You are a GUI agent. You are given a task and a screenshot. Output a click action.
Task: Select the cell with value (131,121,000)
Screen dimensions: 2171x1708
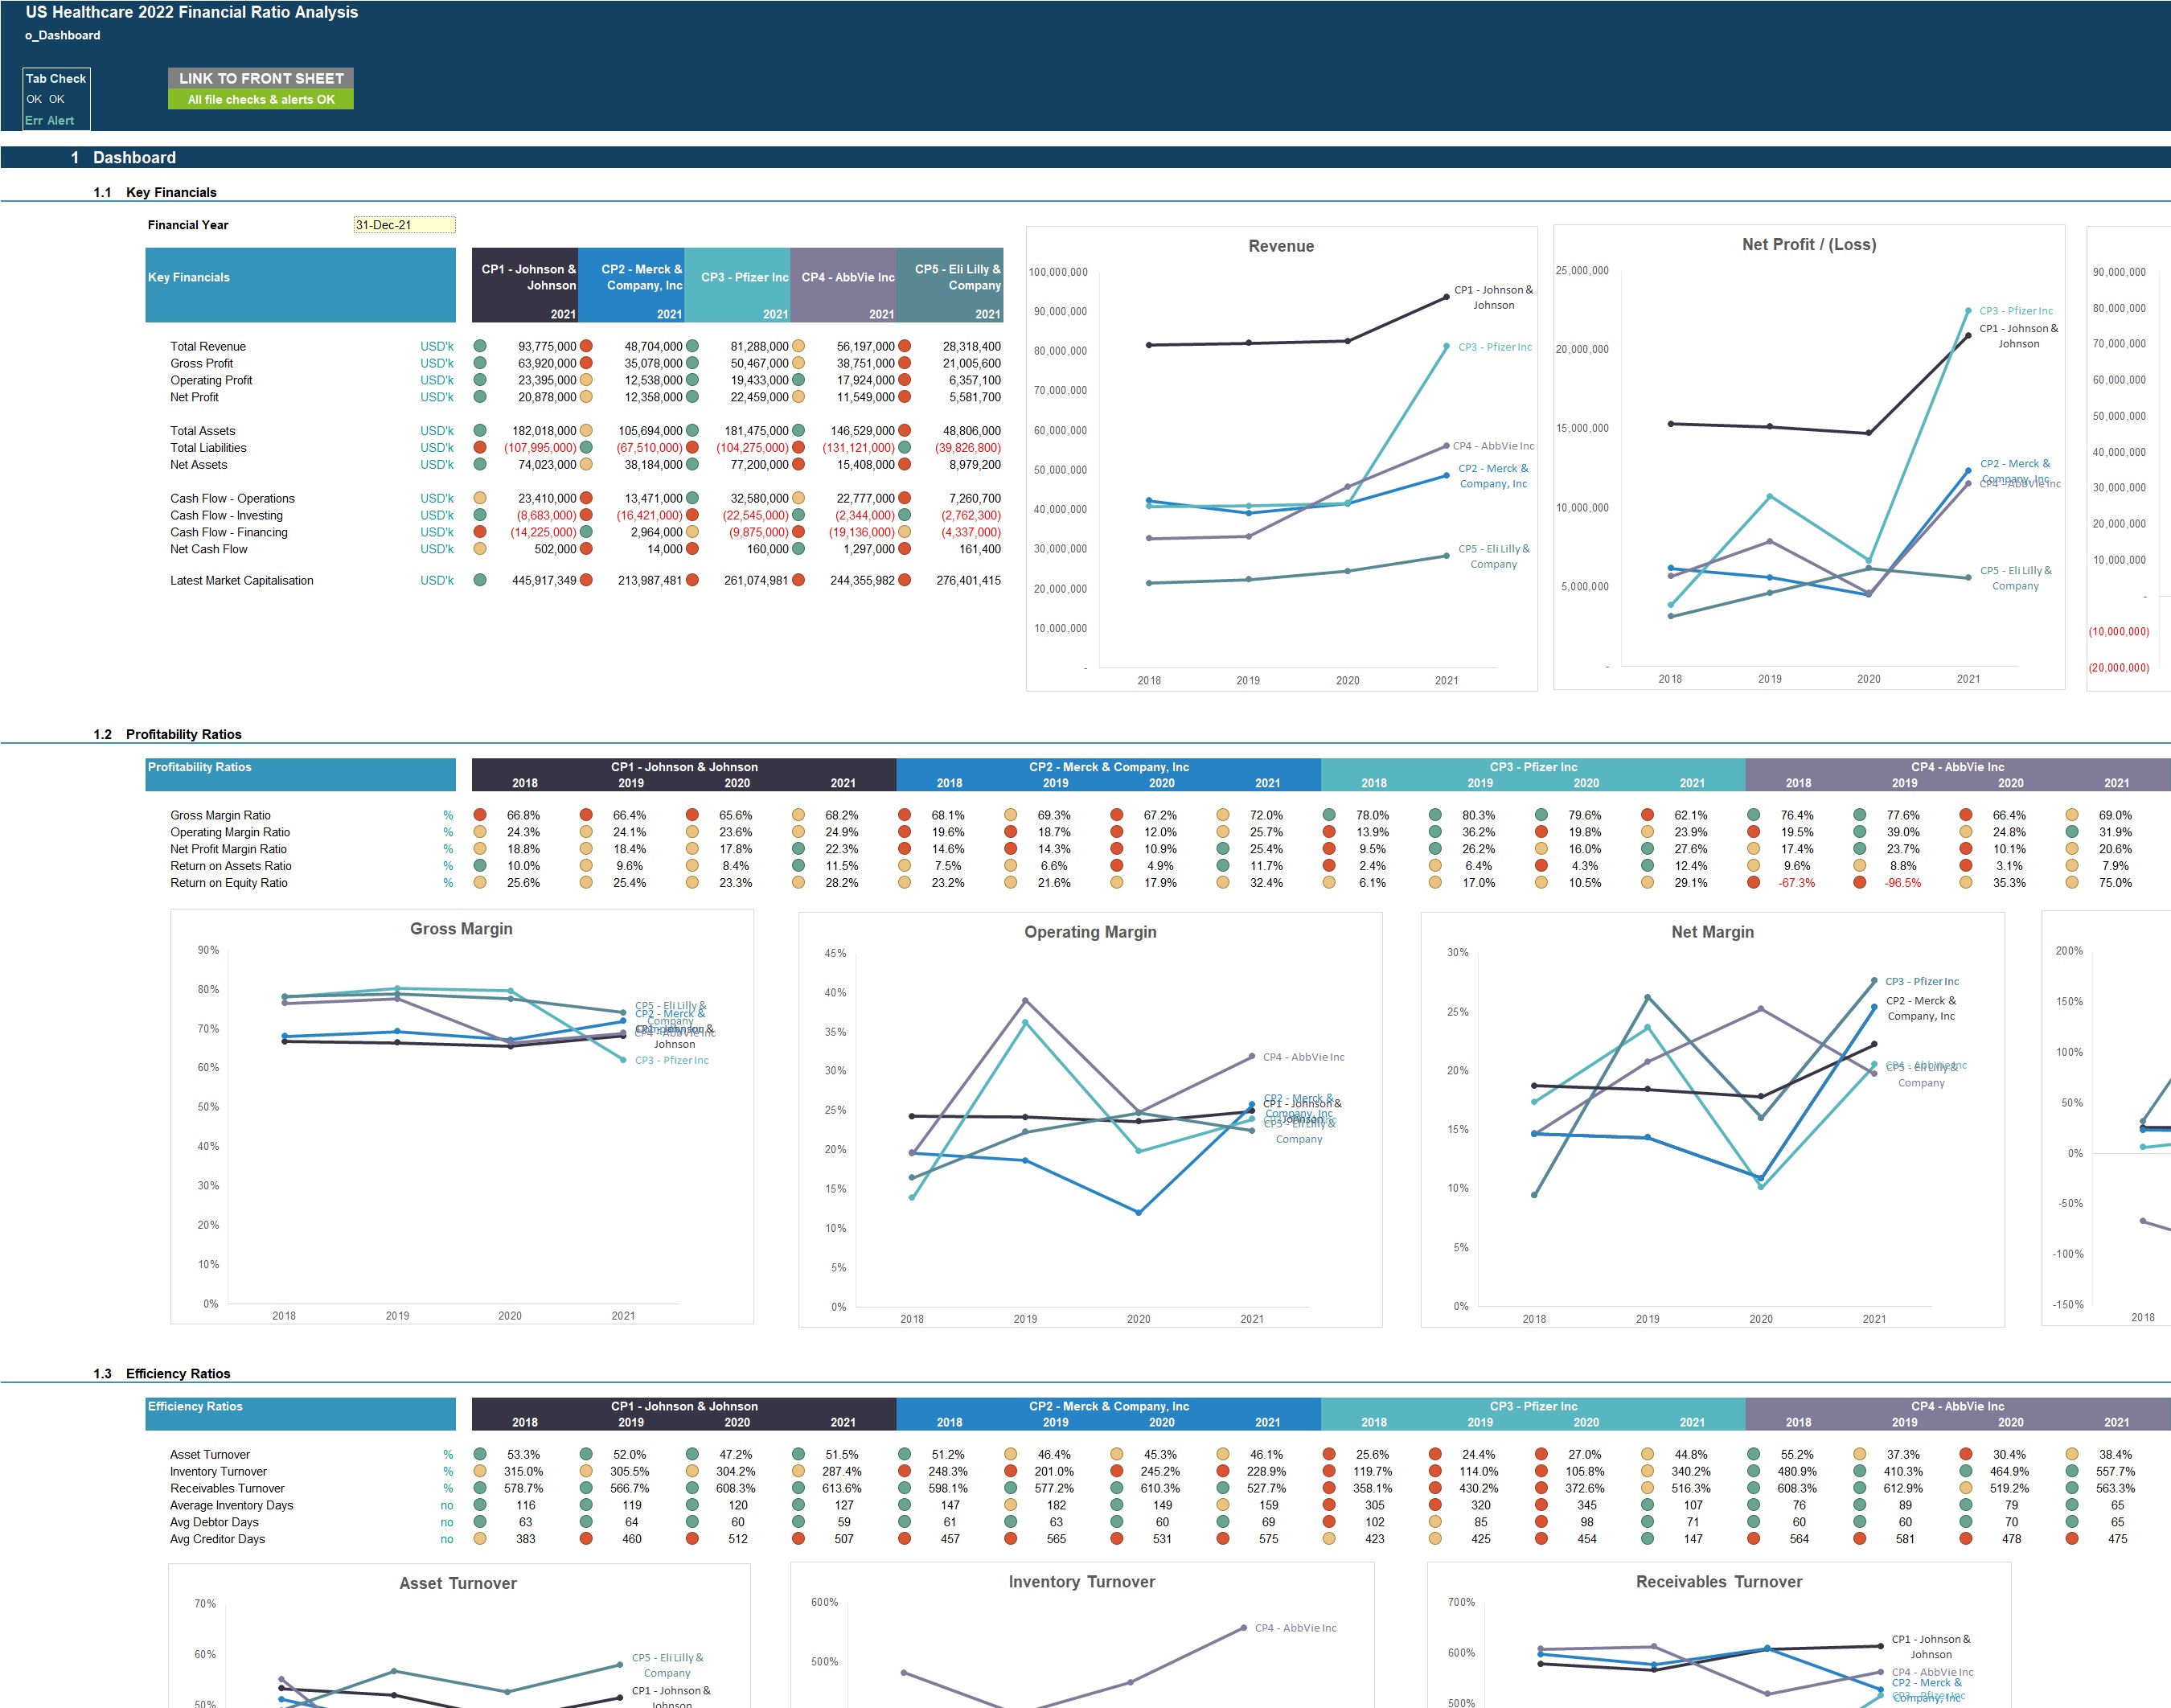858,447
